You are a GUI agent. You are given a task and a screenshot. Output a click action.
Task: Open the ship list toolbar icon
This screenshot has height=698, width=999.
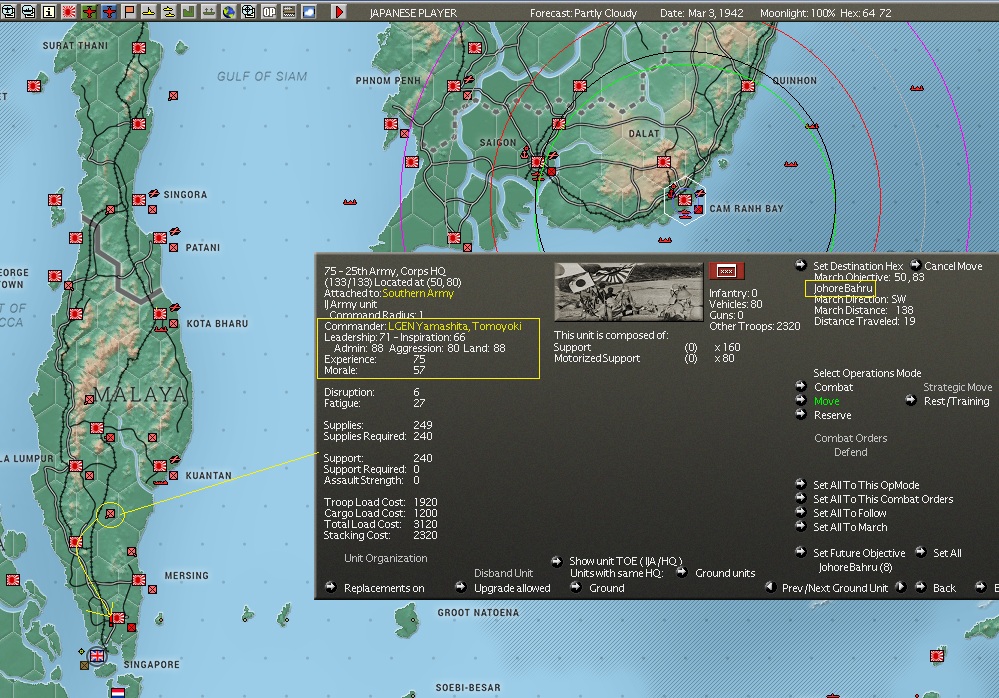click(x=29, y=11)
